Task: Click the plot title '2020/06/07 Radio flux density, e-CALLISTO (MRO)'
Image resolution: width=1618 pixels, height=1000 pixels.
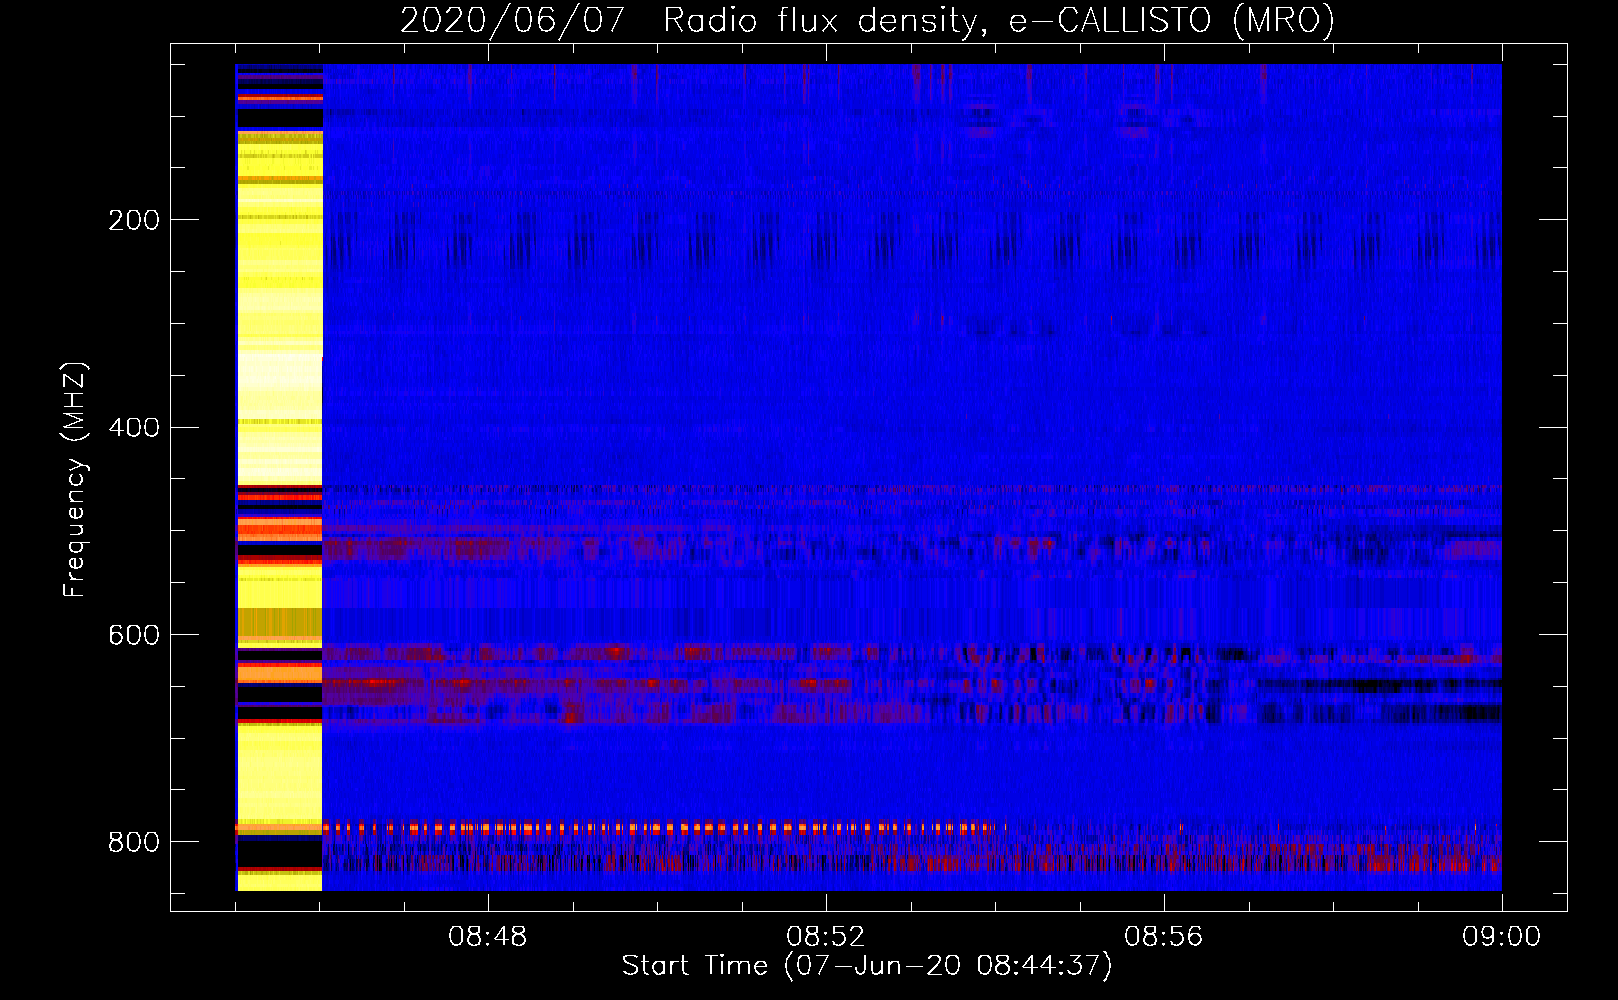Action: click(867, 20)
